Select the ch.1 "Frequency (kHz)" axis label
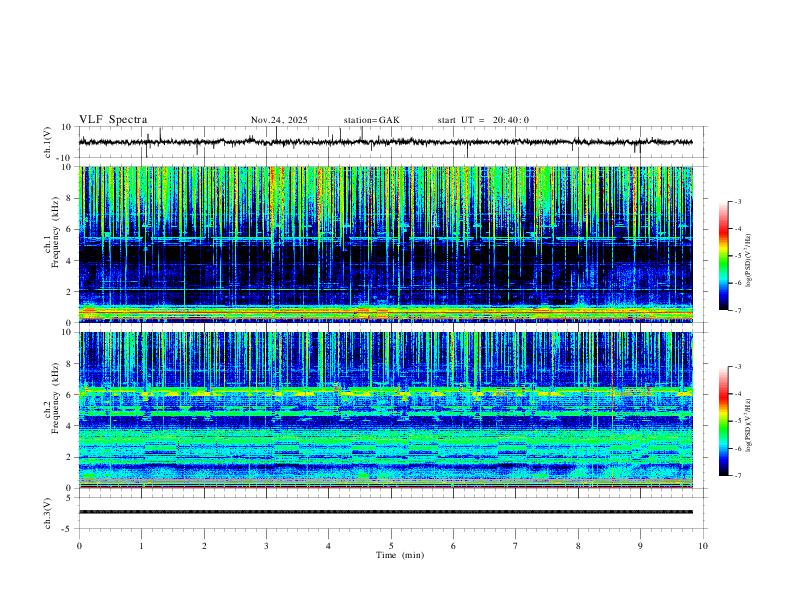Screen dimensions: 792x612 [57, 232]
